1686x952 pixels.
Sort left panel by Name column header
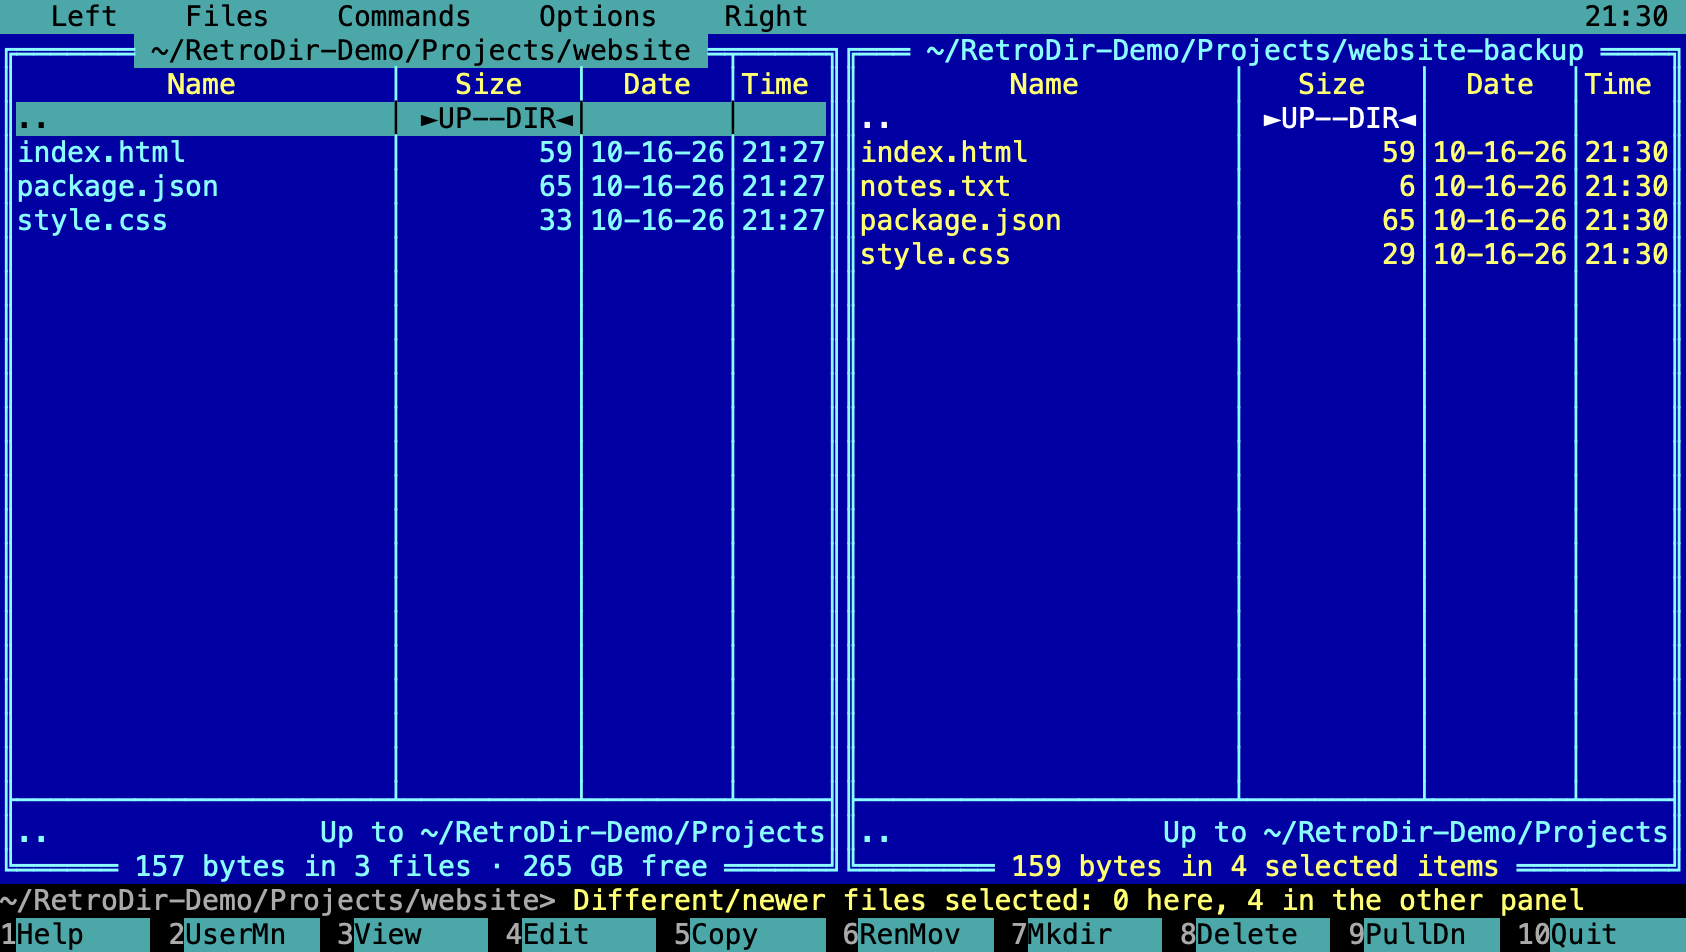click(x=201, y=85)
